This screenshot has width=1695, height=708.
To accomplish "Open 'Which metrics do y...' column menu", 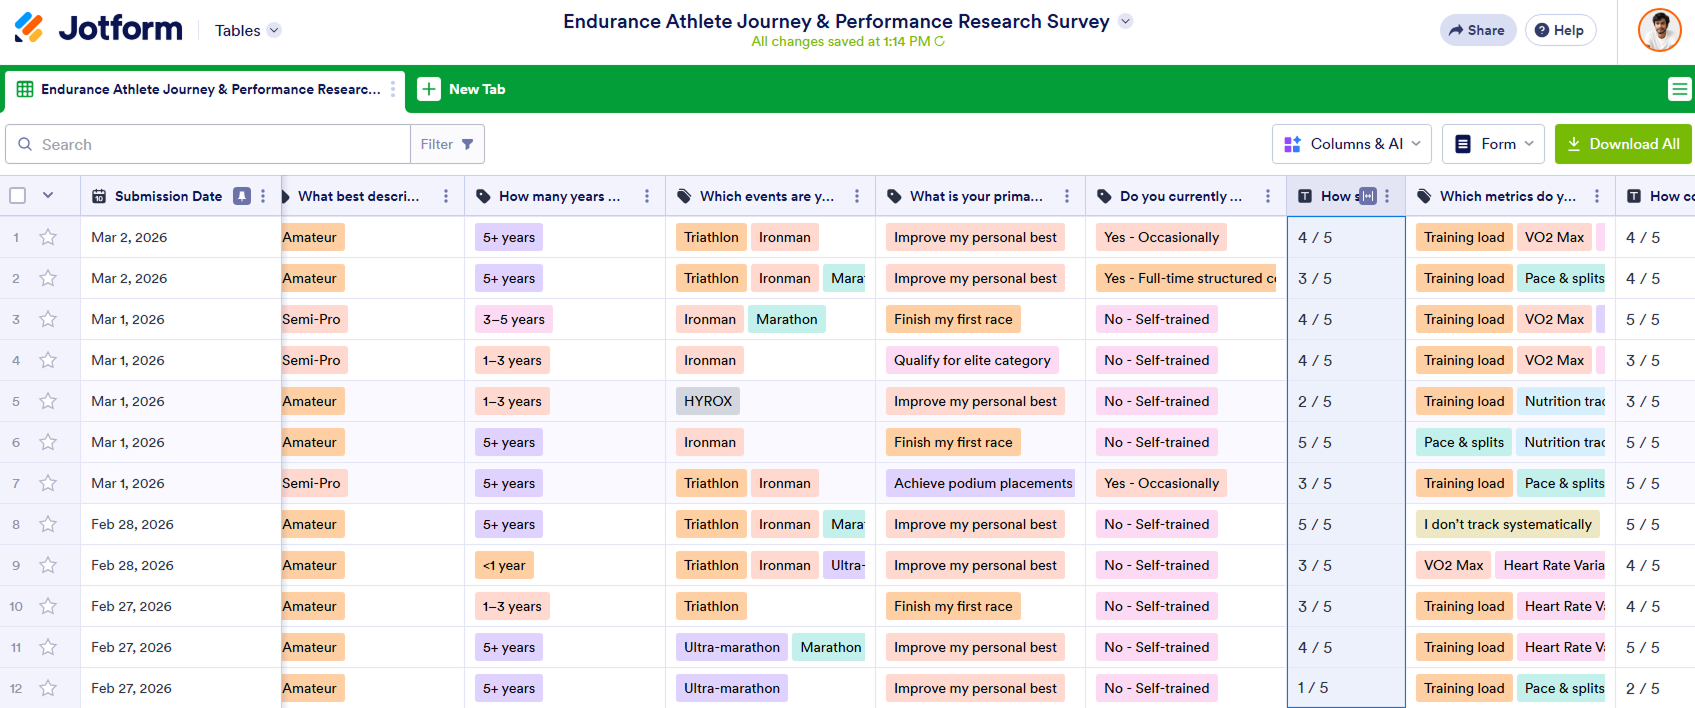I will [x=1597, y=196].
